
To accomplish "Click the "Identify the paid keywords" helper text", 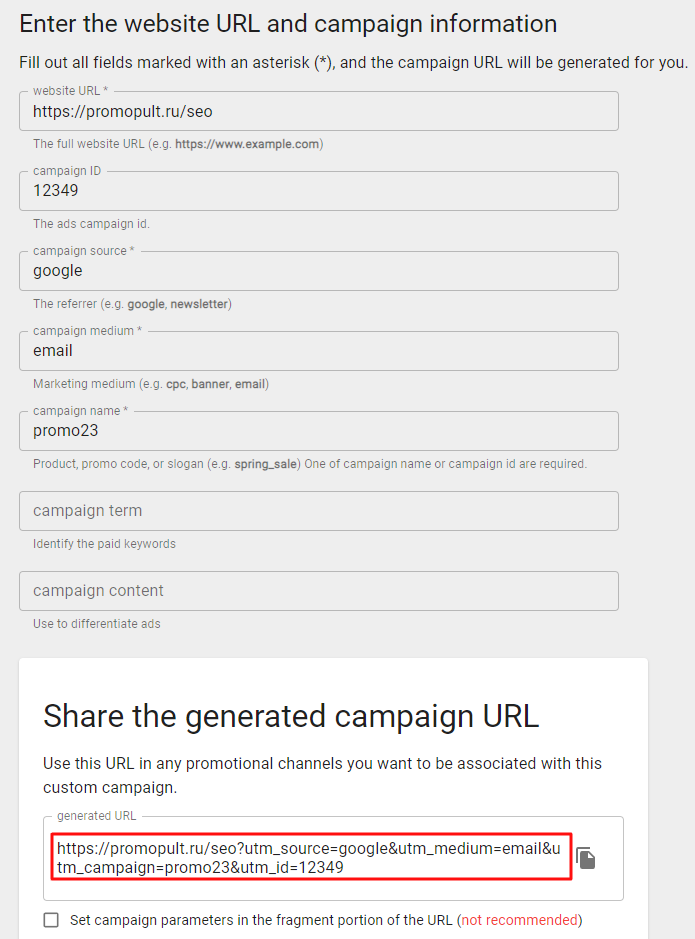I will tap(104, 544).
